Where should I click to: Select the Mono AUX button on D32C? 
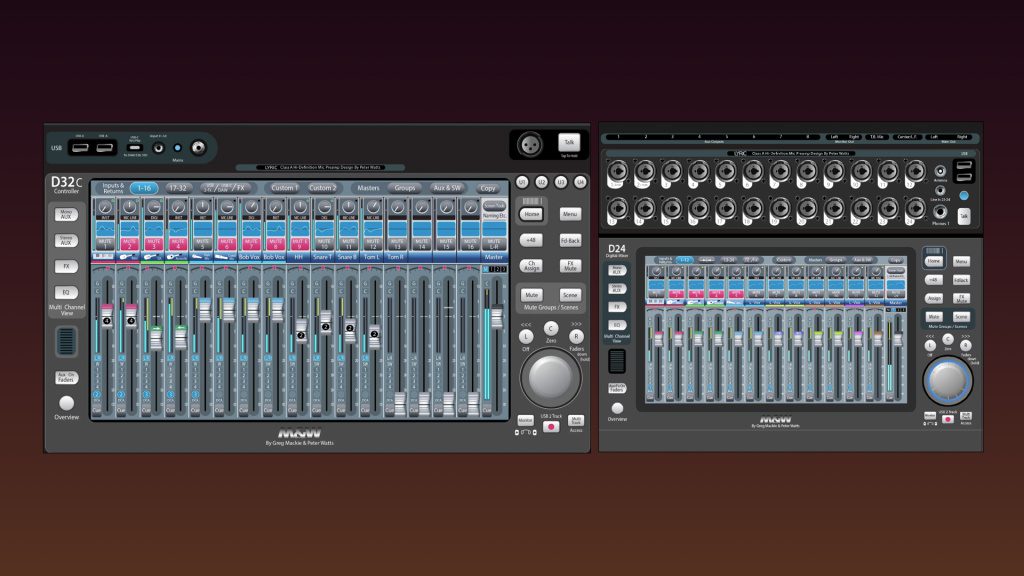pos(66,215)
